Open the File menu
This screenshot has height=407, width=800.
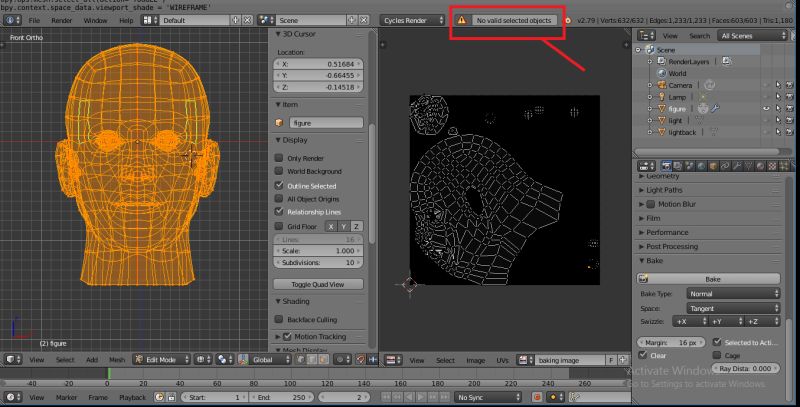point(34,20)
